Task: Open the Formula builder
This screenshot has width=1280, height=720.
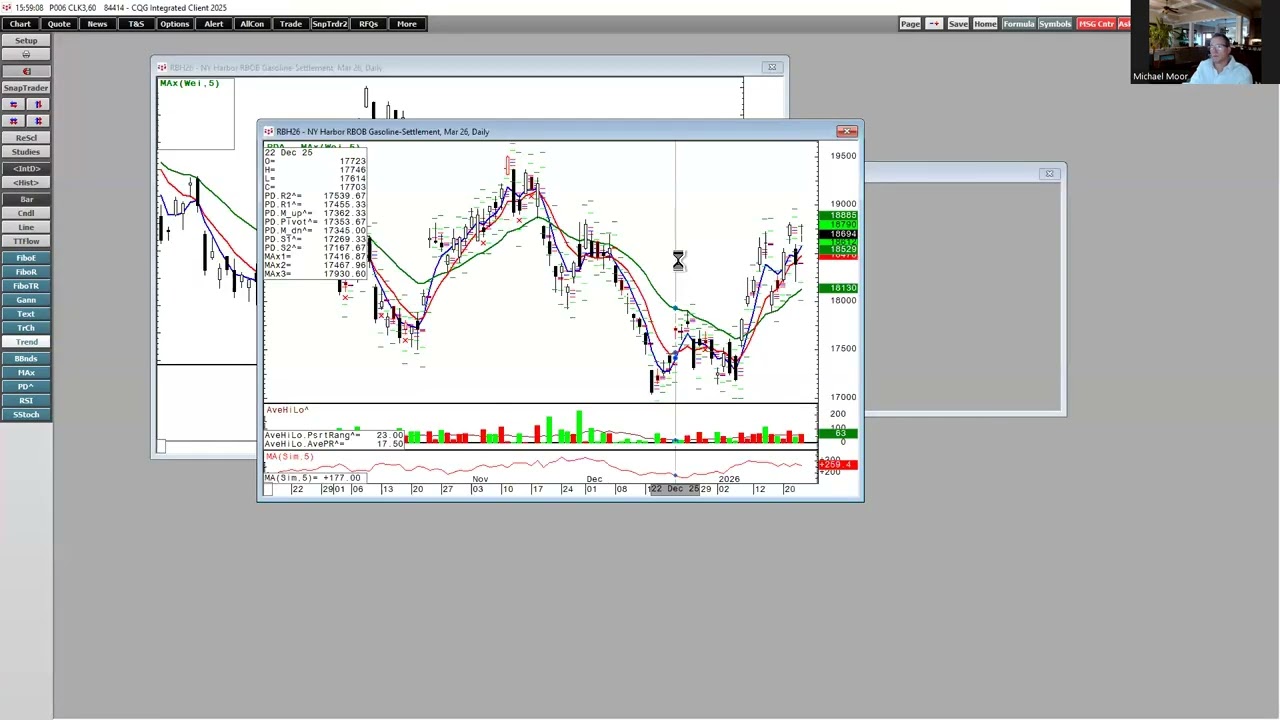Action: (1018, 24)
